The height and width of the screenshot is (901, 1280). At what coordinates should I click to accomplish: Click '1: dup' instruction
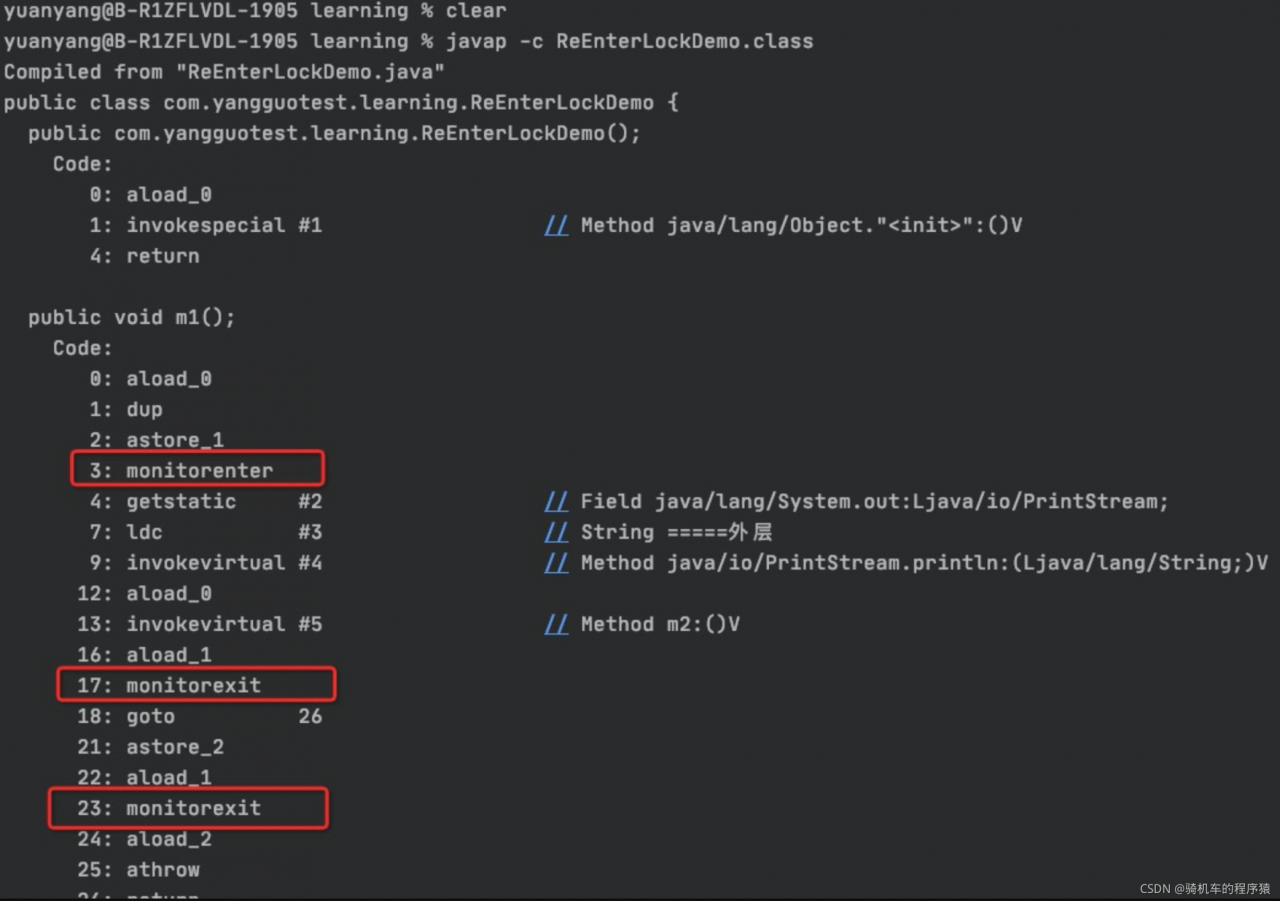pos(126,409)
